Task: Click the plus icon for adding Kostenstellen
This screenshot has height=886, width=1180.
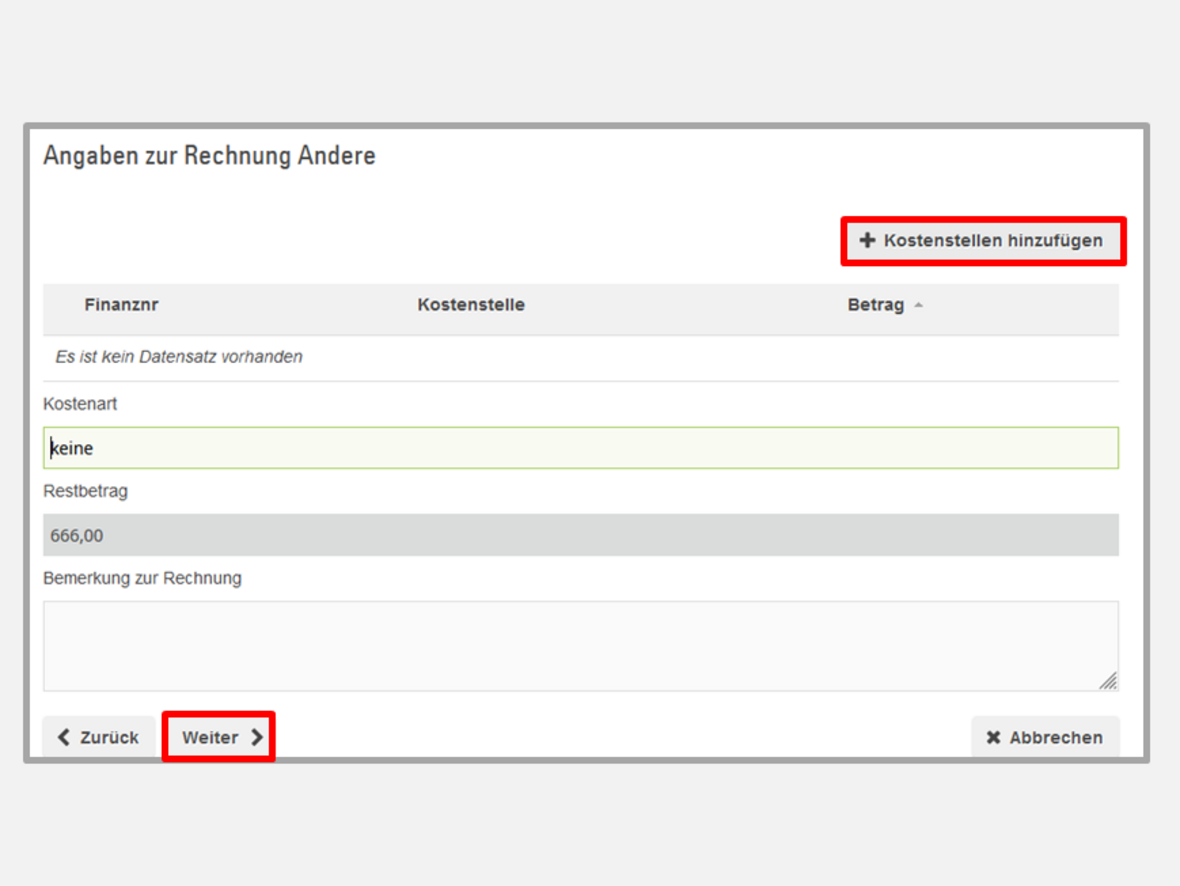Action: click(867, 241)
